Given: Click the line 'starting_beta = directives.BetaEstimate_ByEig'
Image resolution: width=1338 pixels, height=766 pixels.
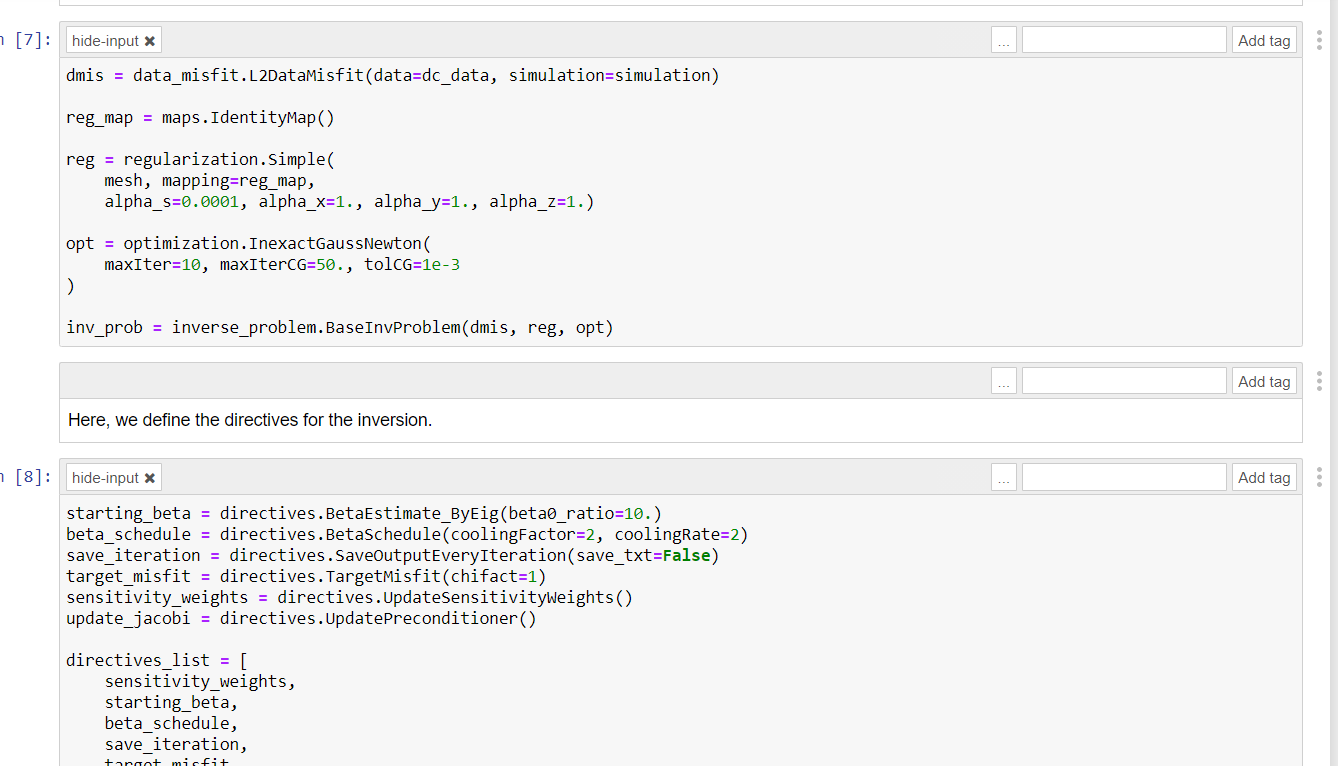Looking at the screenshot, I should click(x=364, y=514).
